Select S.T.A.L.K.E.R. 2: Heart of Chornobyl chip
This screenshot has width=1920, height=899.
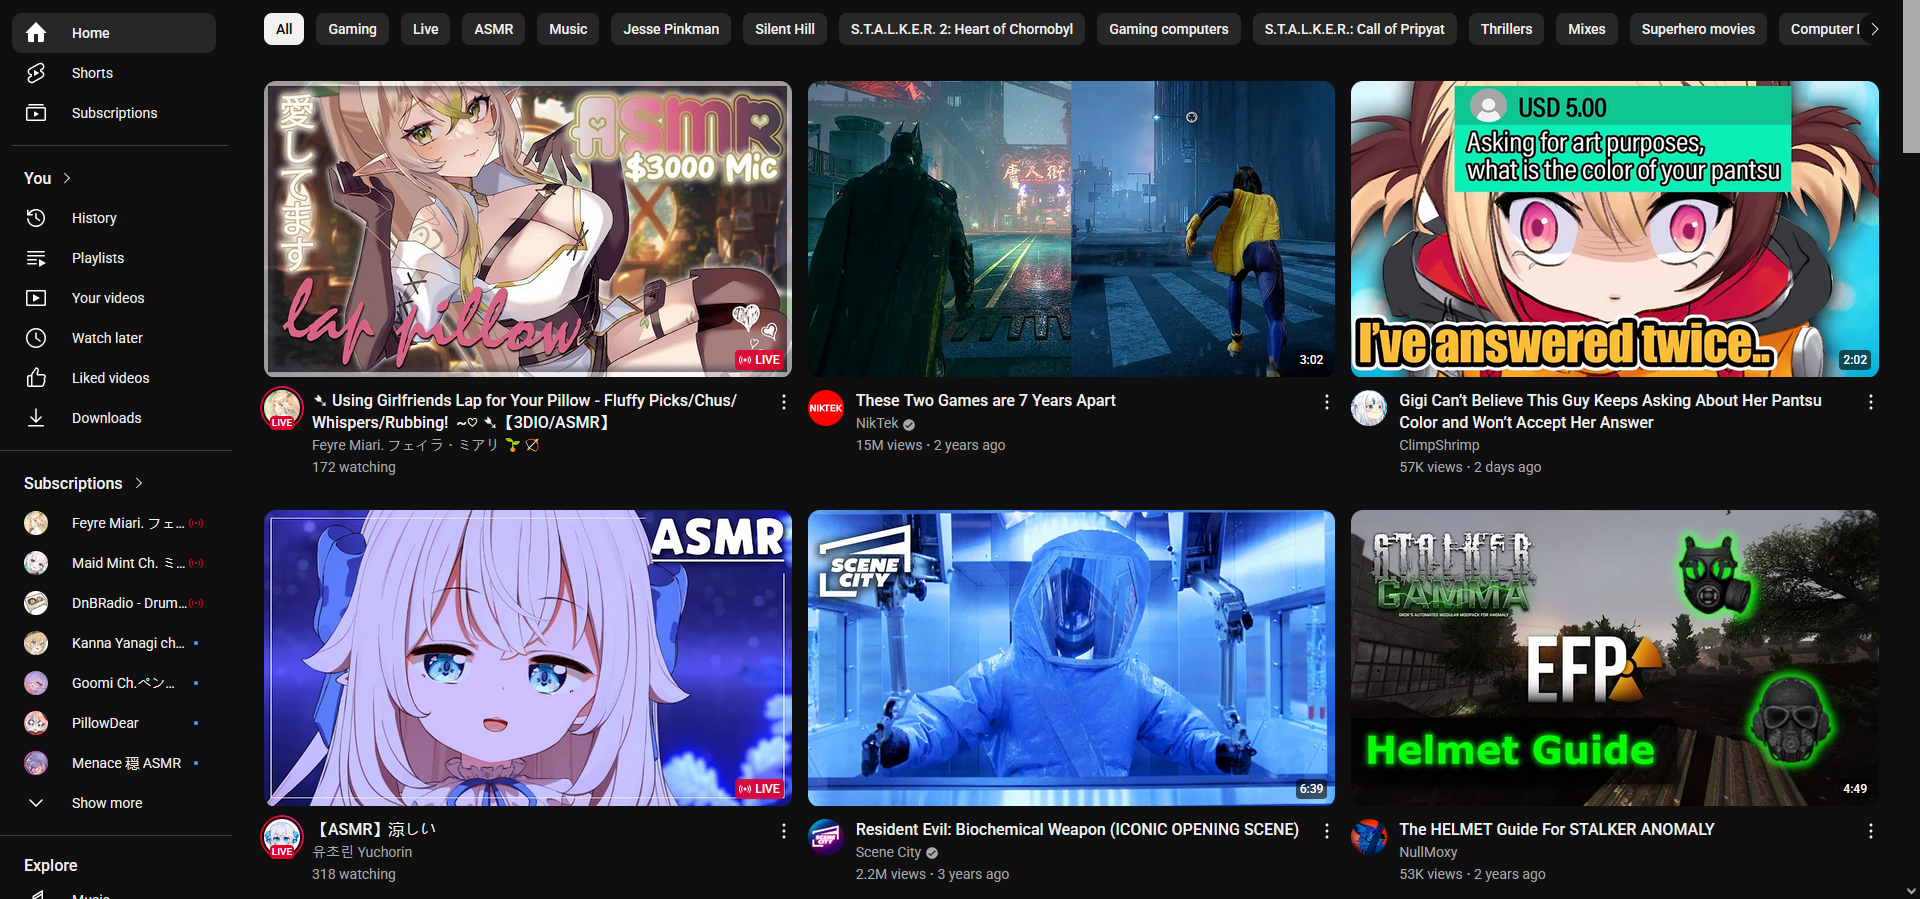[x=962, y=29]
